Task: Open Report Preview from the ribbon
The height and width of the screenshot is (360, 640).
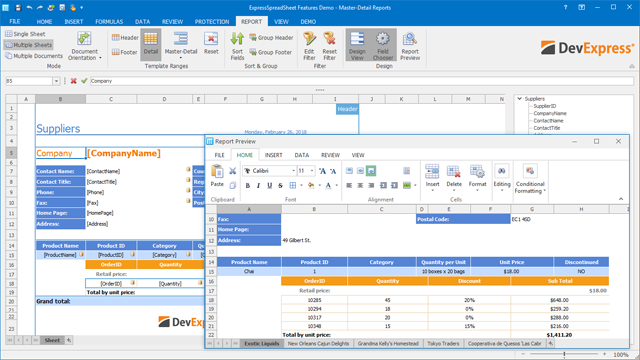Action: (410, 46)
